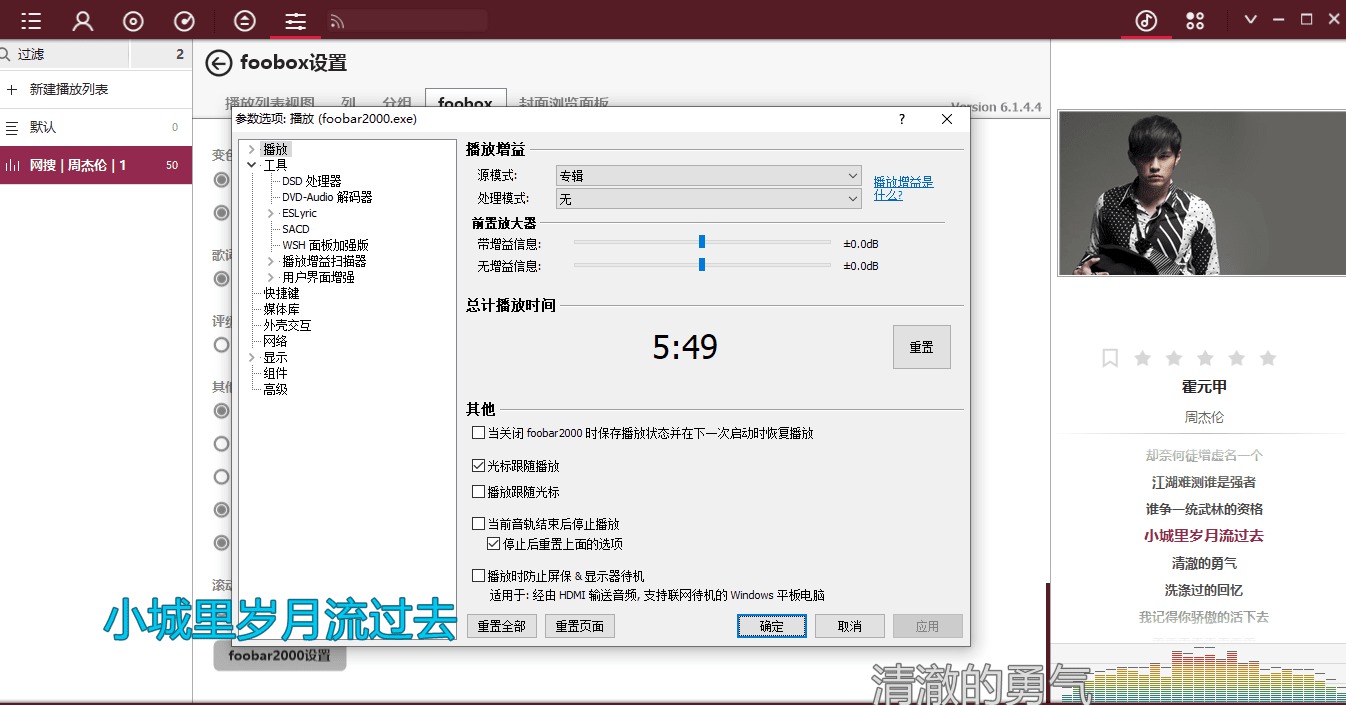Image resolution: width=1346 pixels, height=705 pixels.
Task: Select the 默认 playlist row
Action: click(96, 128)
